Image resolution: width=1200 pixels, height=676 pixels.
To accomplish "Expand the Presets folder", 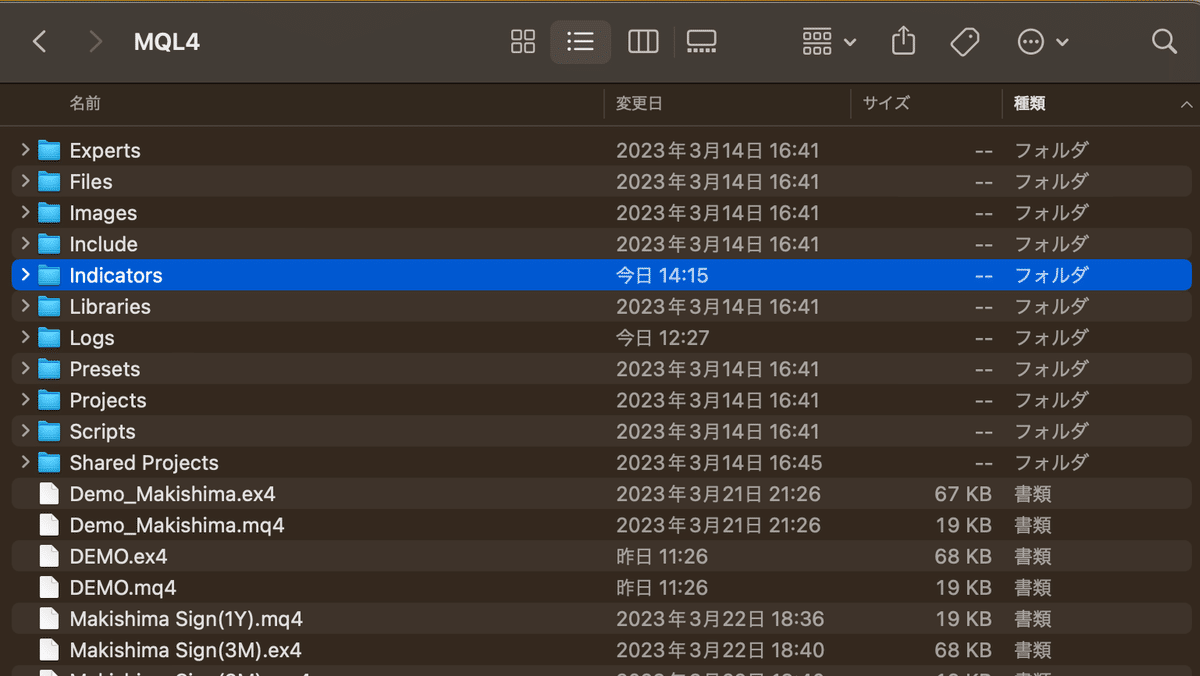I will [25, 368].
